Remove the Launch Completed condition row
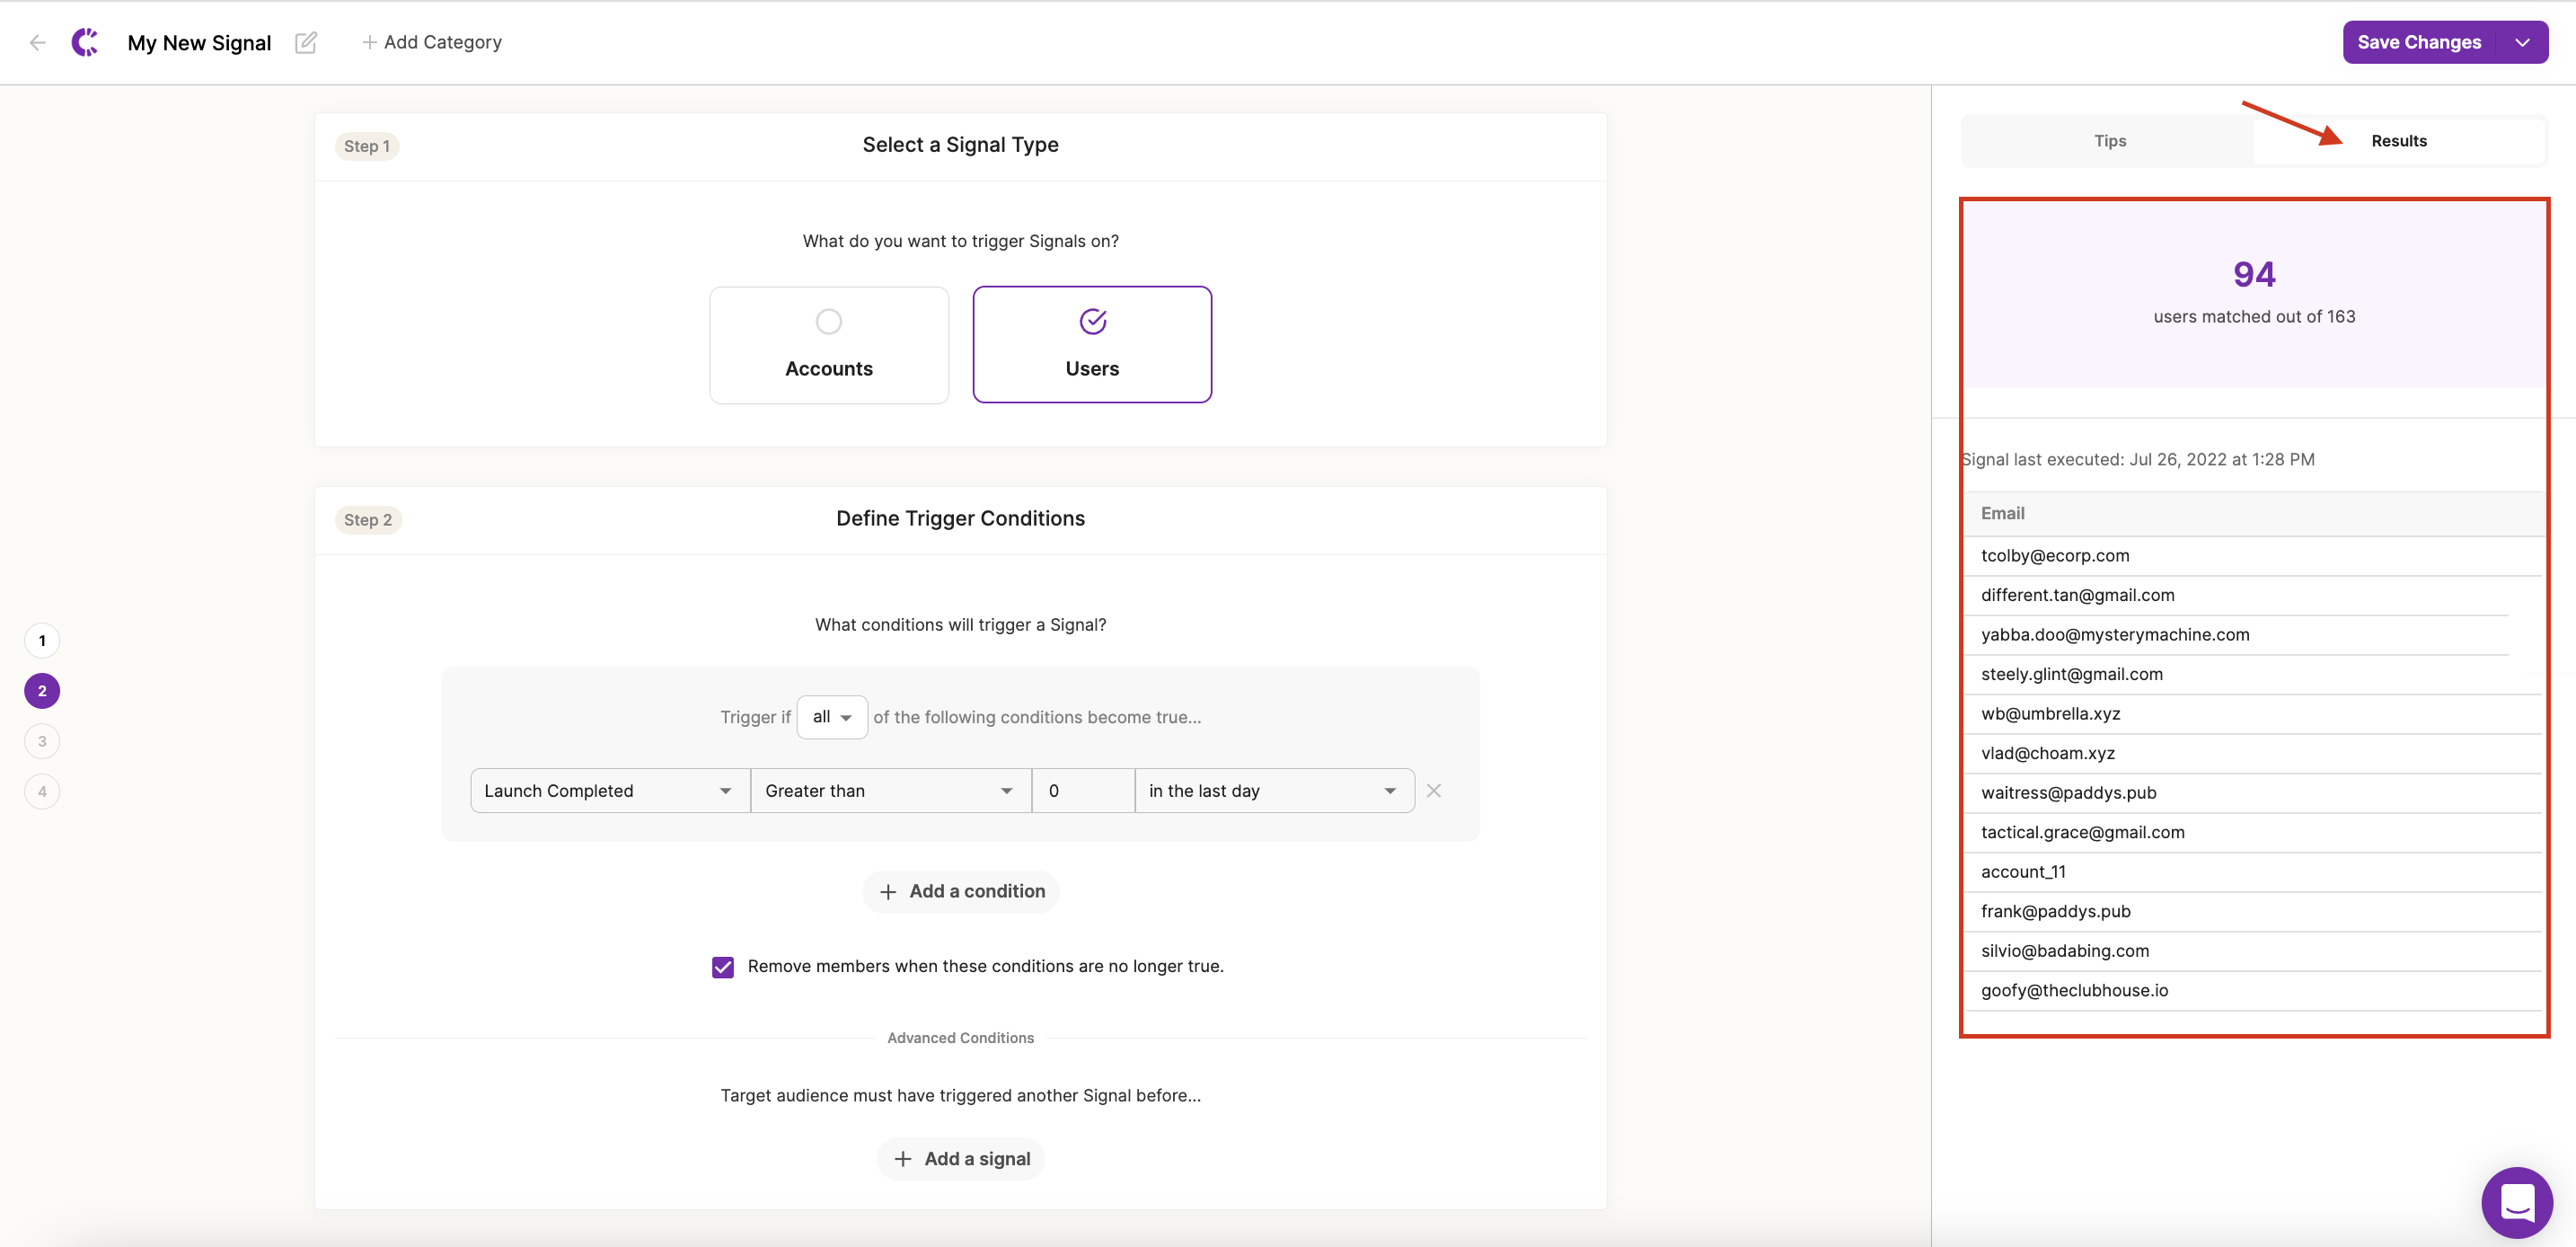Image resolution: width=2576 pixels, height=1247 pixels. (x=1433, y=790)
